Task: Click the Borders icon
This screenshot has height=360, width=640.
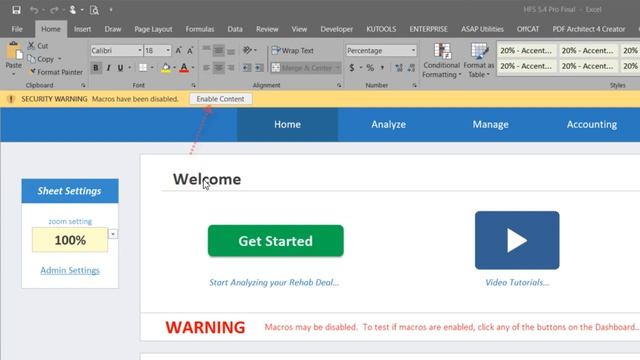Action: pyautogui.click(x=143, y=68)
